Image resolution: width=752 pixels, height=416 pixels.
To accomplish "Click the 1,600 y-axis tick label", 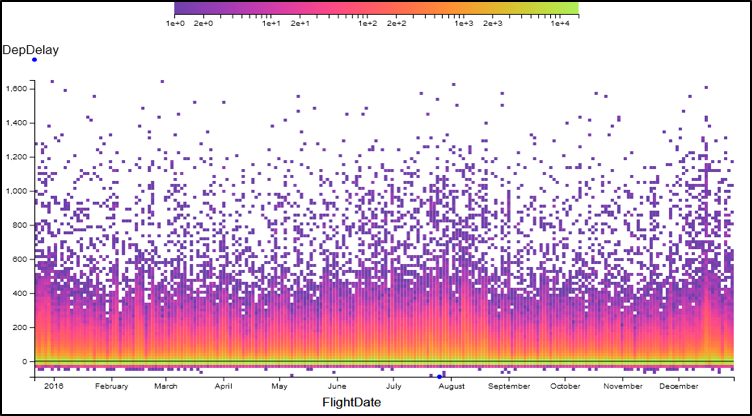I will 19,89.
